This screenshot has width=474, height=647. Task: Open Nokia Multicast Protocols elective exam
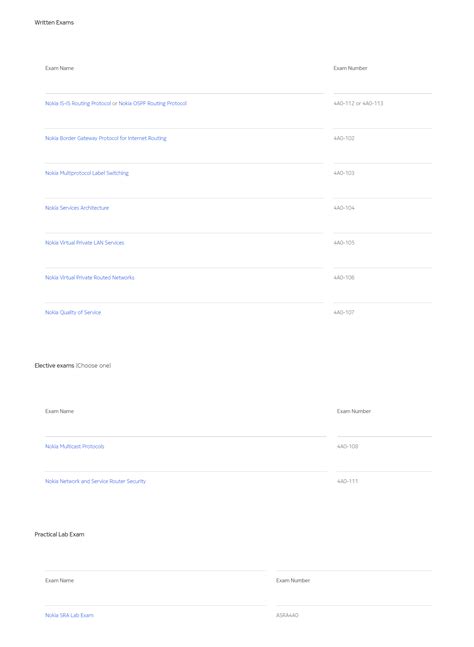coord(75,446)
